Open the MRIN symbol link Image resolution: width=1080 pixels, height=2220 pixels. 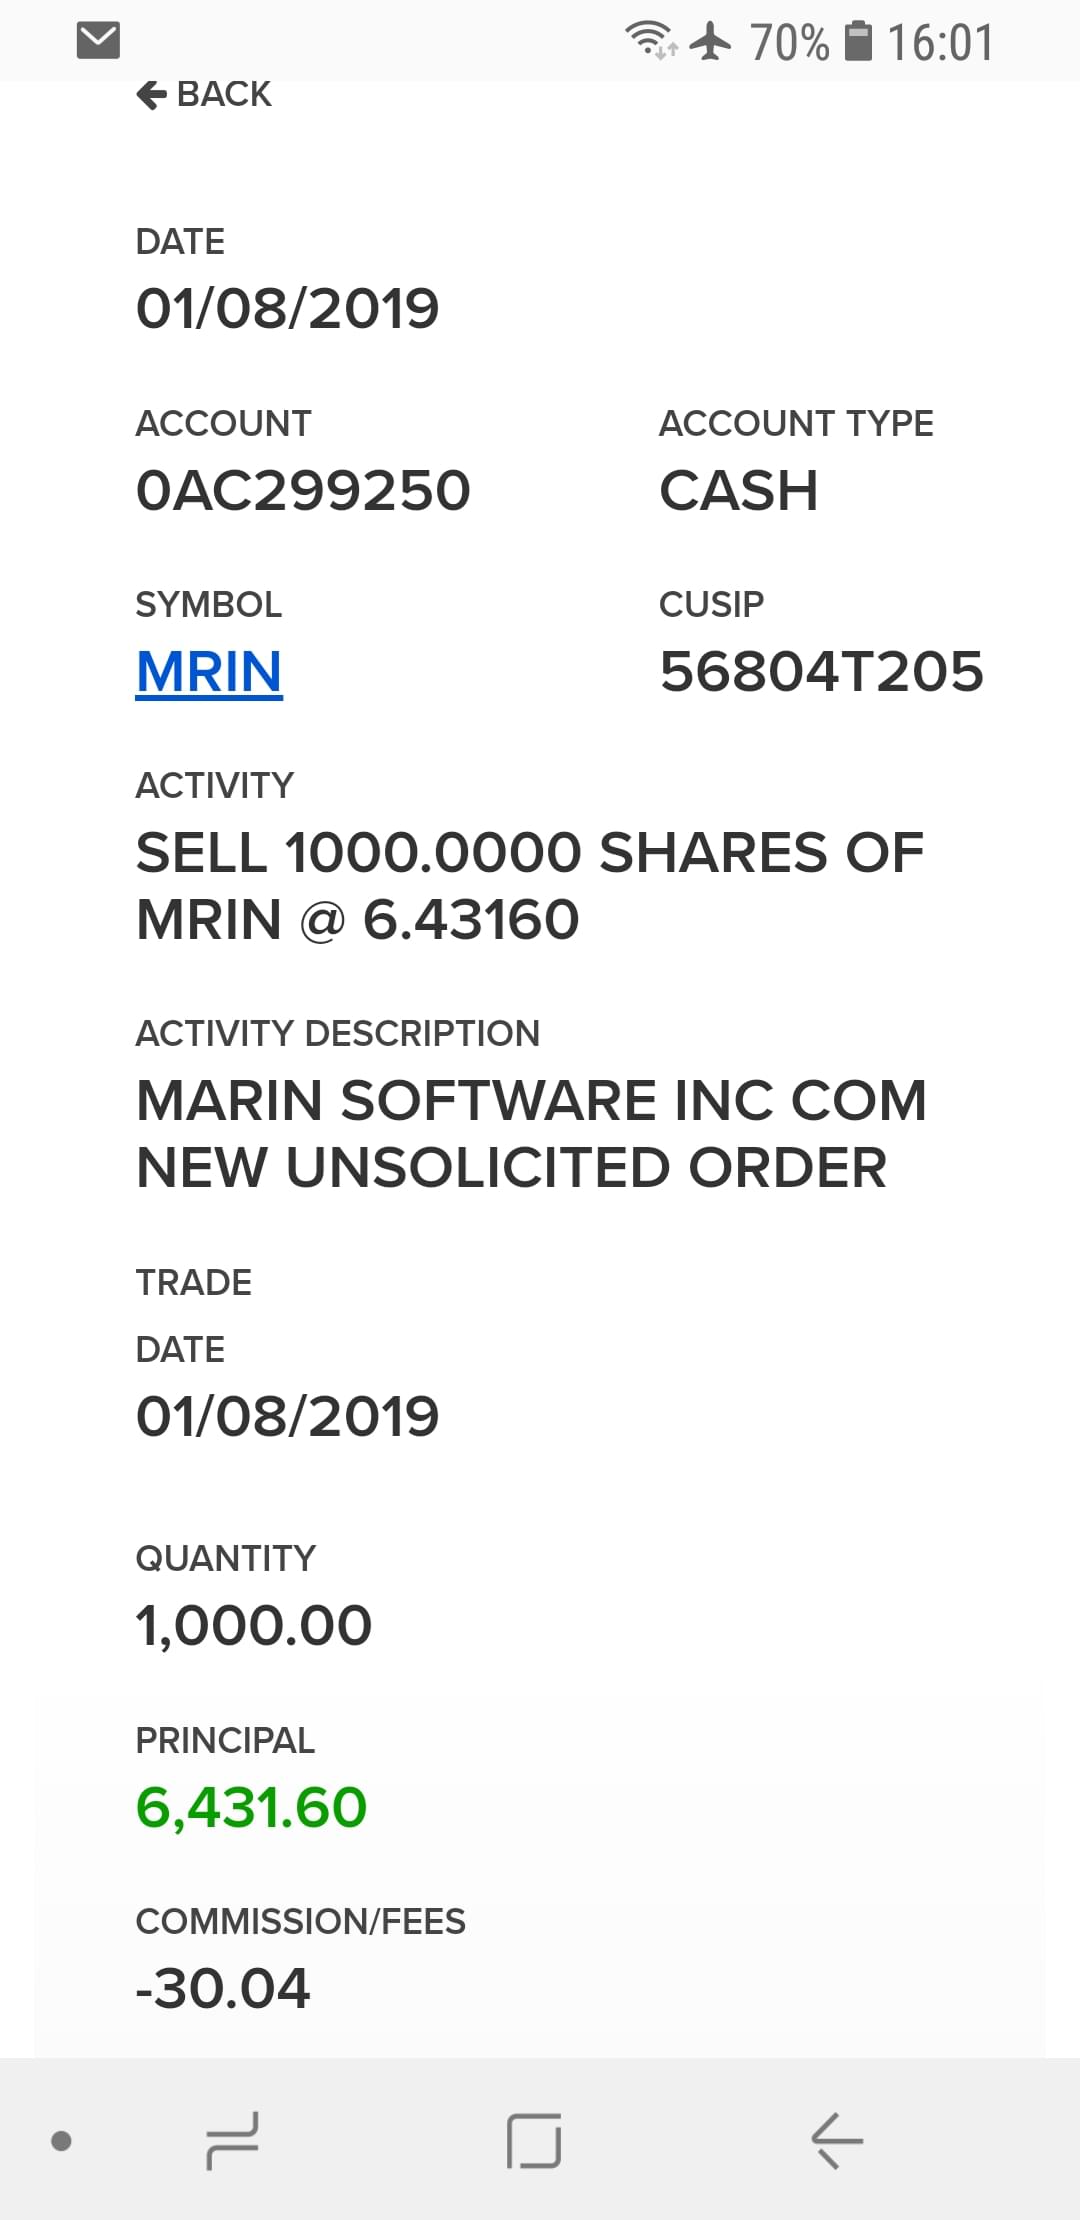[x=209, y=671]
